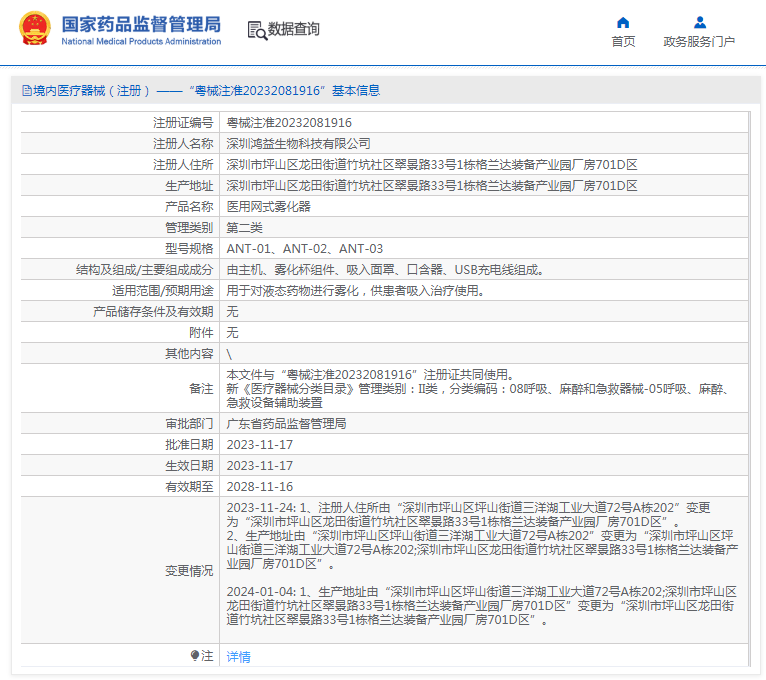Open the 数据查询 search icon

(257, 30)
